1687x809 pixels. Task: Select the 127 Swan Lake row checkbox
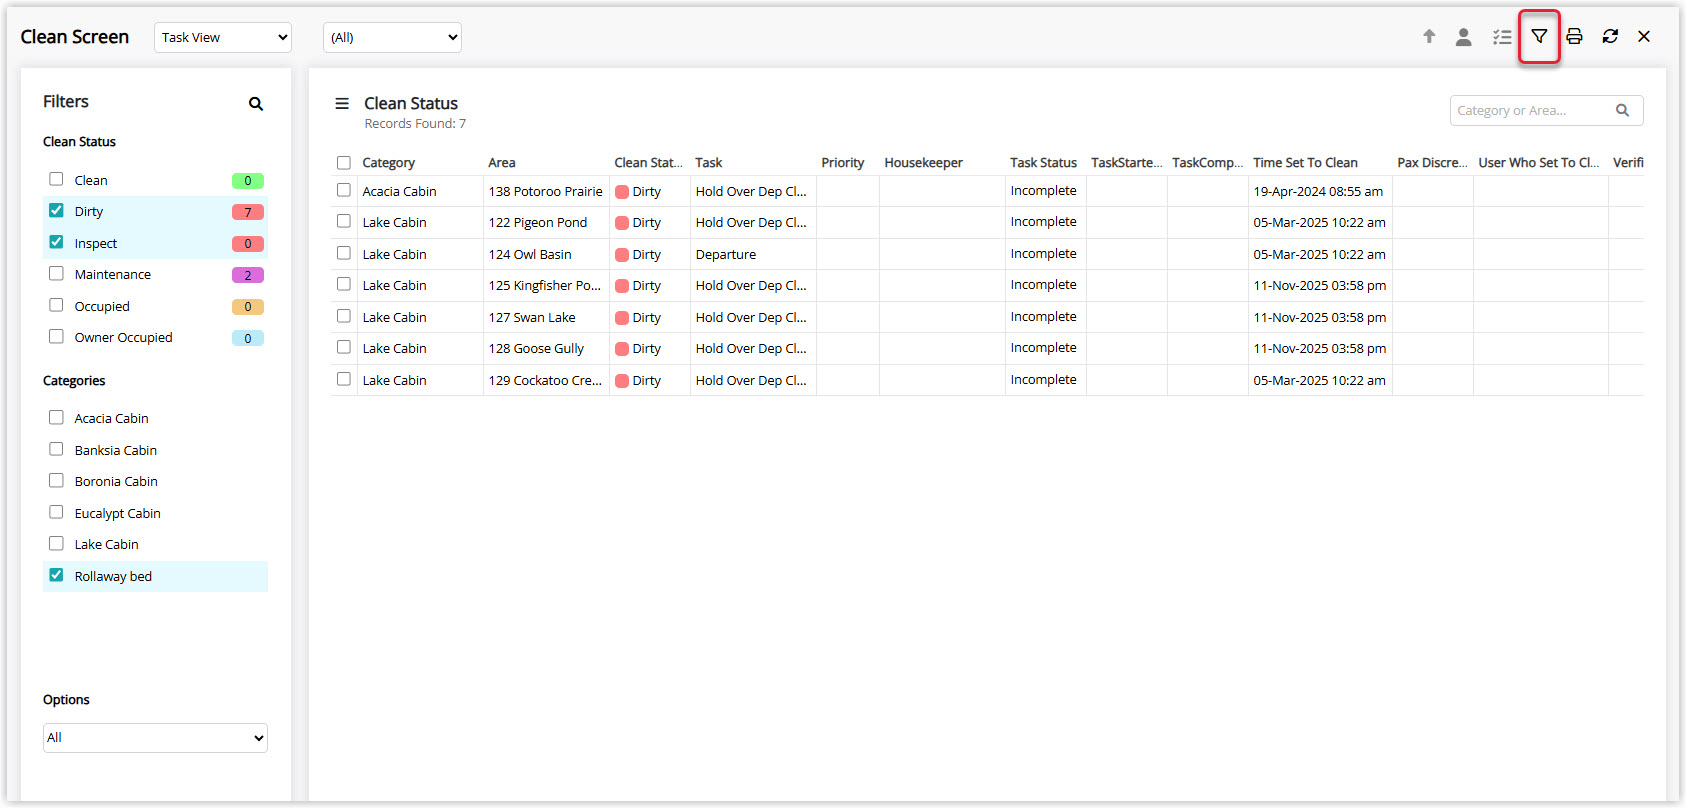click(x=344, y=316)
